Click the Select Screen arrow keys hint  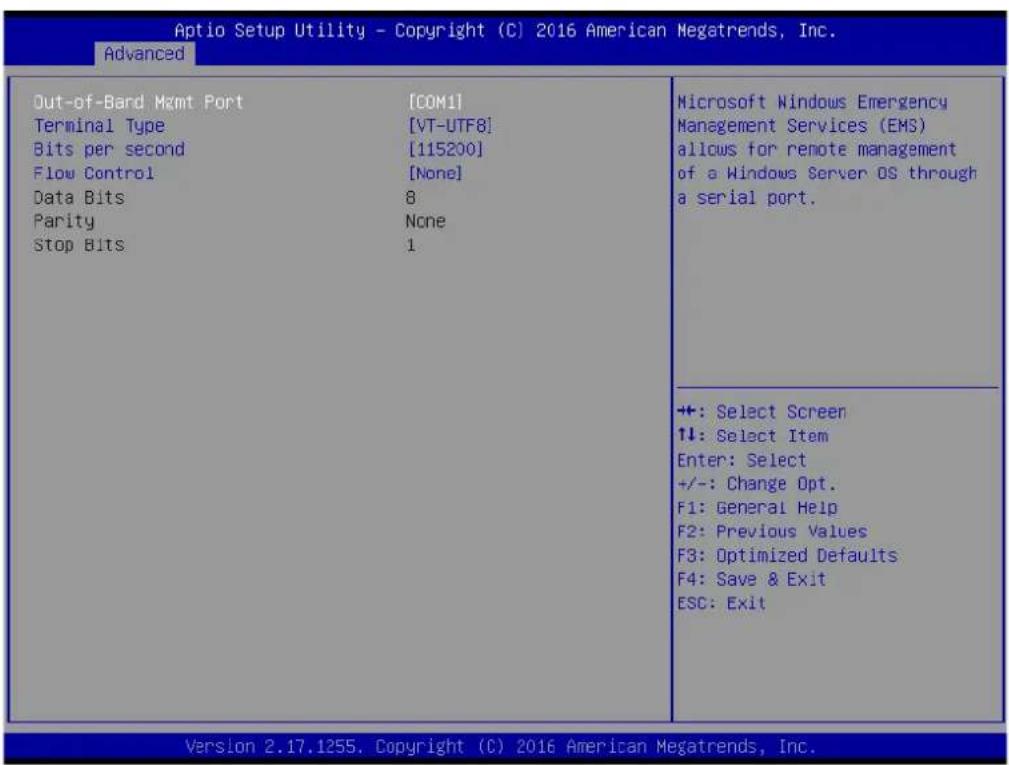pos(762,412)
